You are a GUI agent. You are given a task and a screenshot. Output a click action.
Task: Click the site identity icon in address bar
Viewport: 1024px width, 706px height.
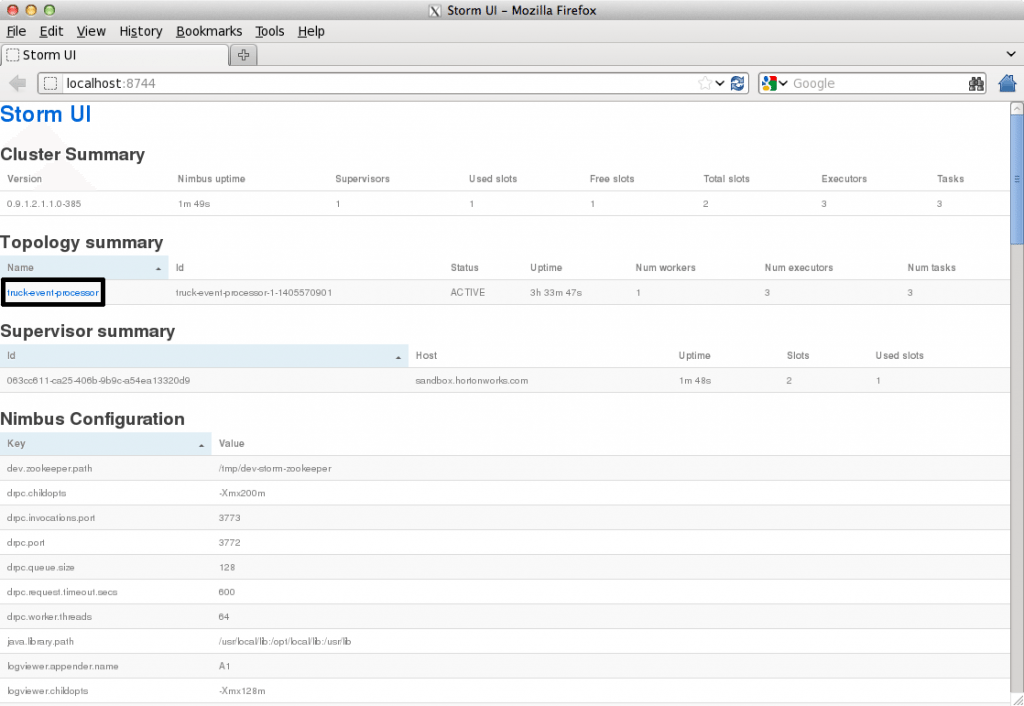[x=51, y=84]
